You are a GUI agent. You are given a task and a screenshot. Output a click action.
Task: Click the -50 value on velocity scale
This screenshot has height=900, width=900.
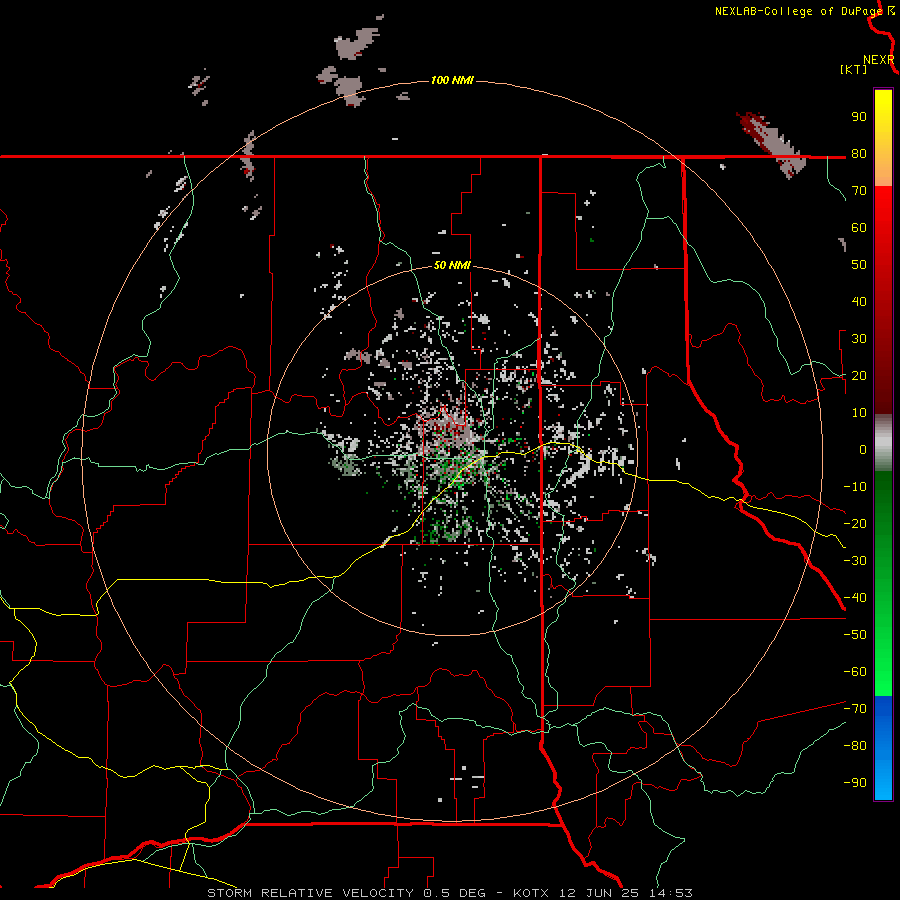pos(855,635)
